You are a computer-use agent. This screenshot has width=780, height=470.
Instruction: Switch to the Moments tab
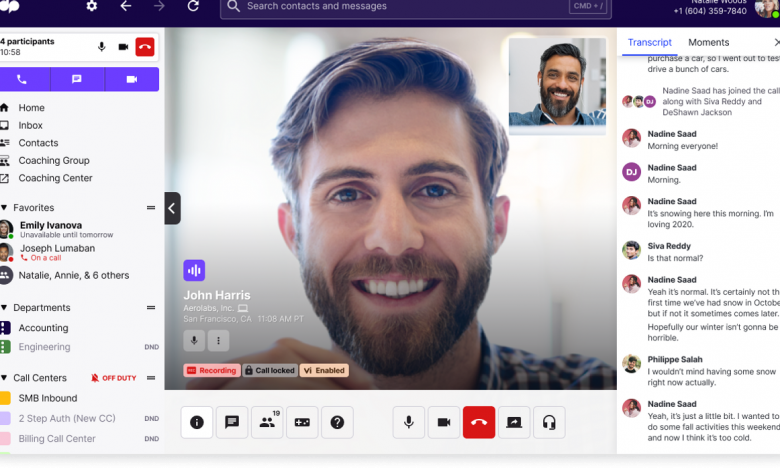(708, 42)
